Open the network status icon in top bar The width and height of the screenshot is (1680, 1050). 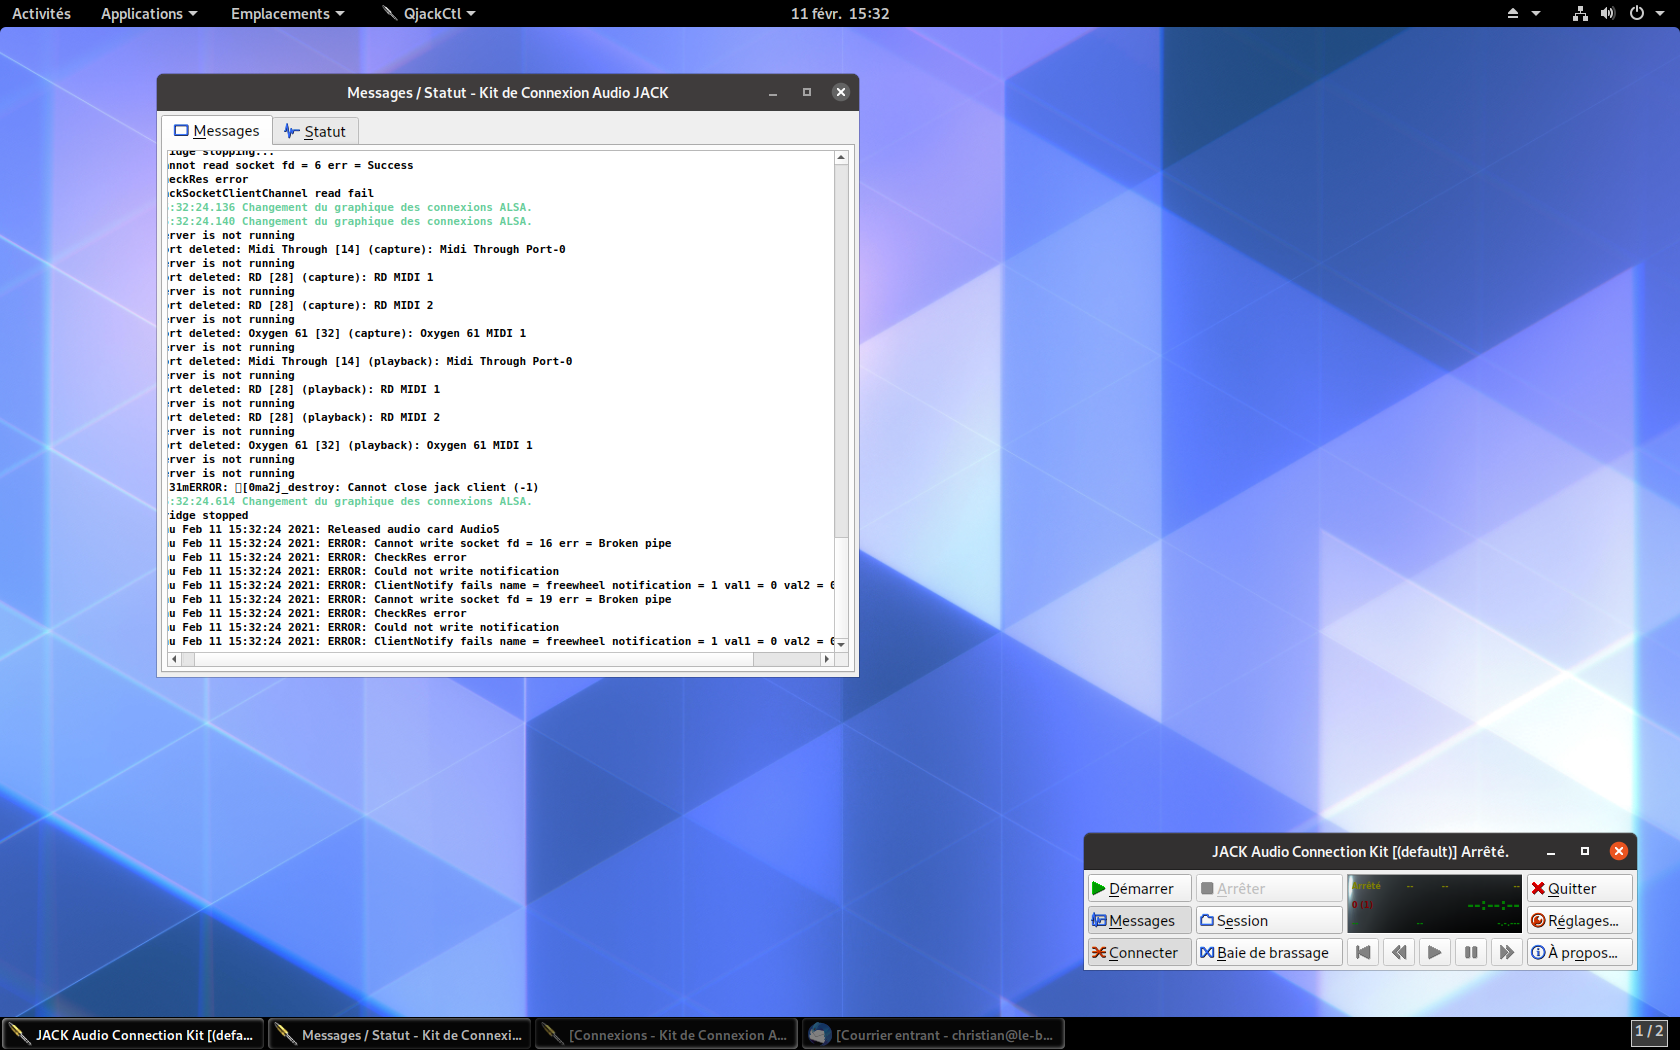(1580, 14)
